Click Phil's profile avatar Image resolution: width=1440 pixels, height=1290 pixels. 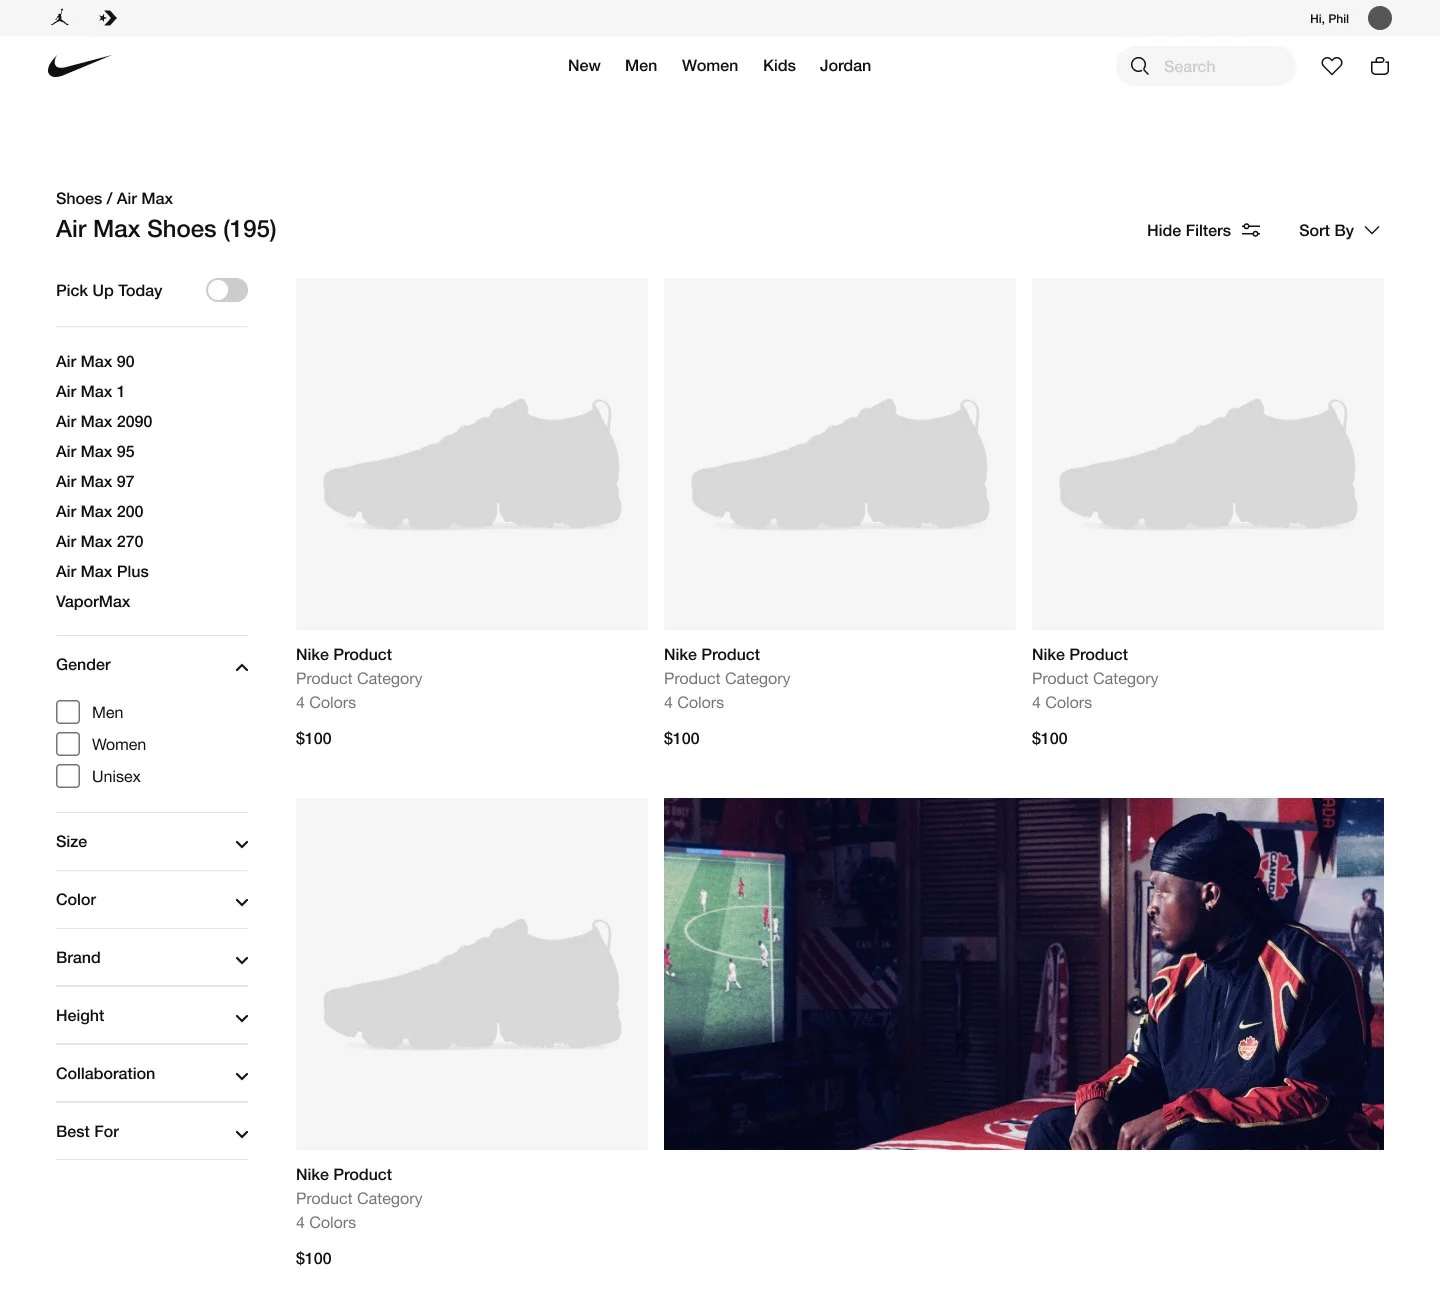point(1380,18)
